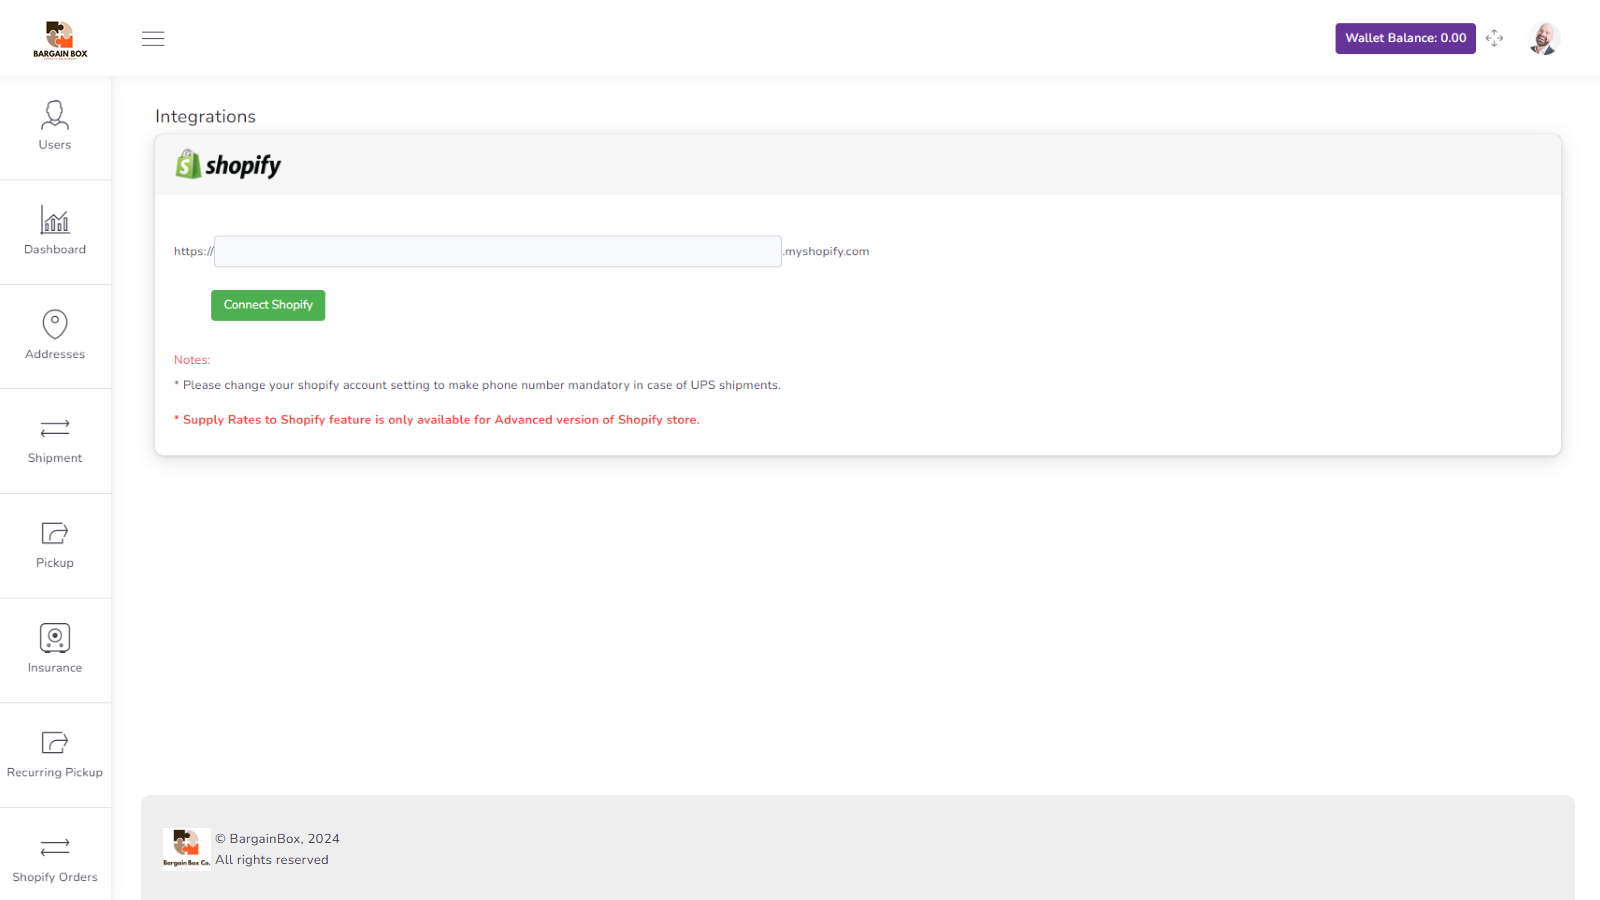Open the Dashboard chart icon
The width and height of the screenshot is (1600, 900).
point(55,219)
